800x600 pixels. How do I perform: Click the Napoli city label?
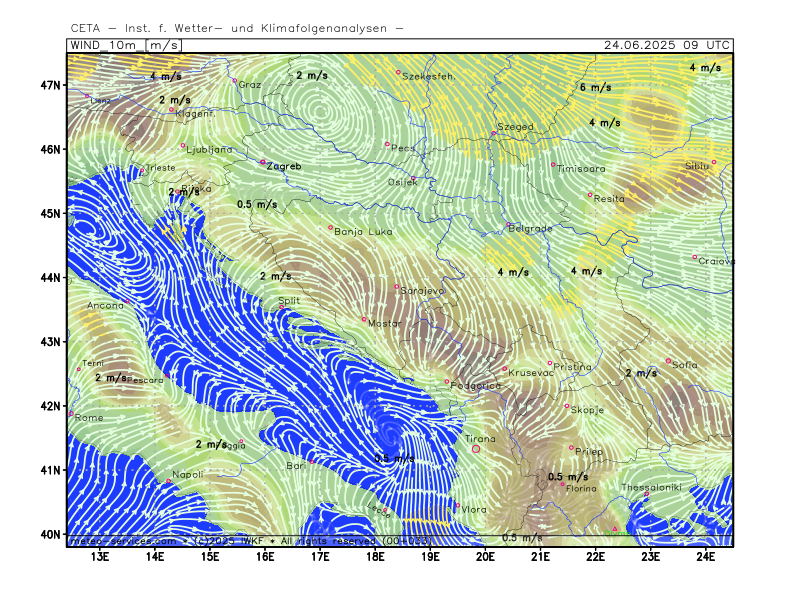click(x=188, y=474)
